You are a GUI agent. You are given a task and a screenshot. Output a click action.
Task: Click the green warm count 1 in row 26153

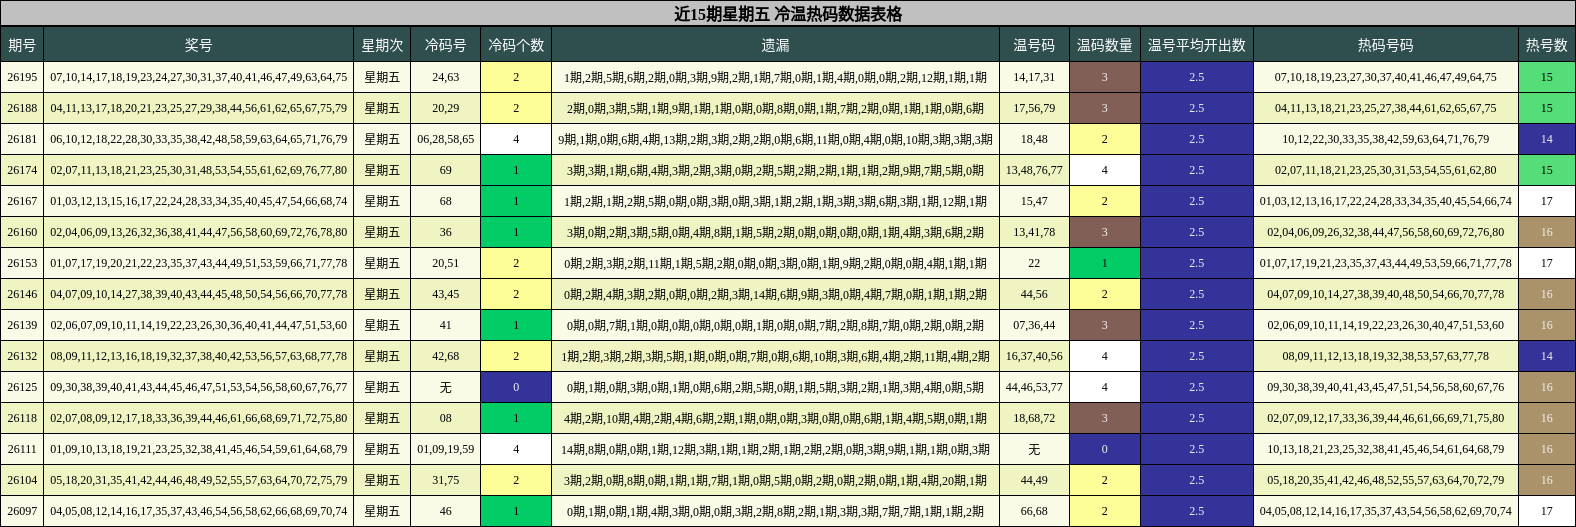click(1105, 263)
